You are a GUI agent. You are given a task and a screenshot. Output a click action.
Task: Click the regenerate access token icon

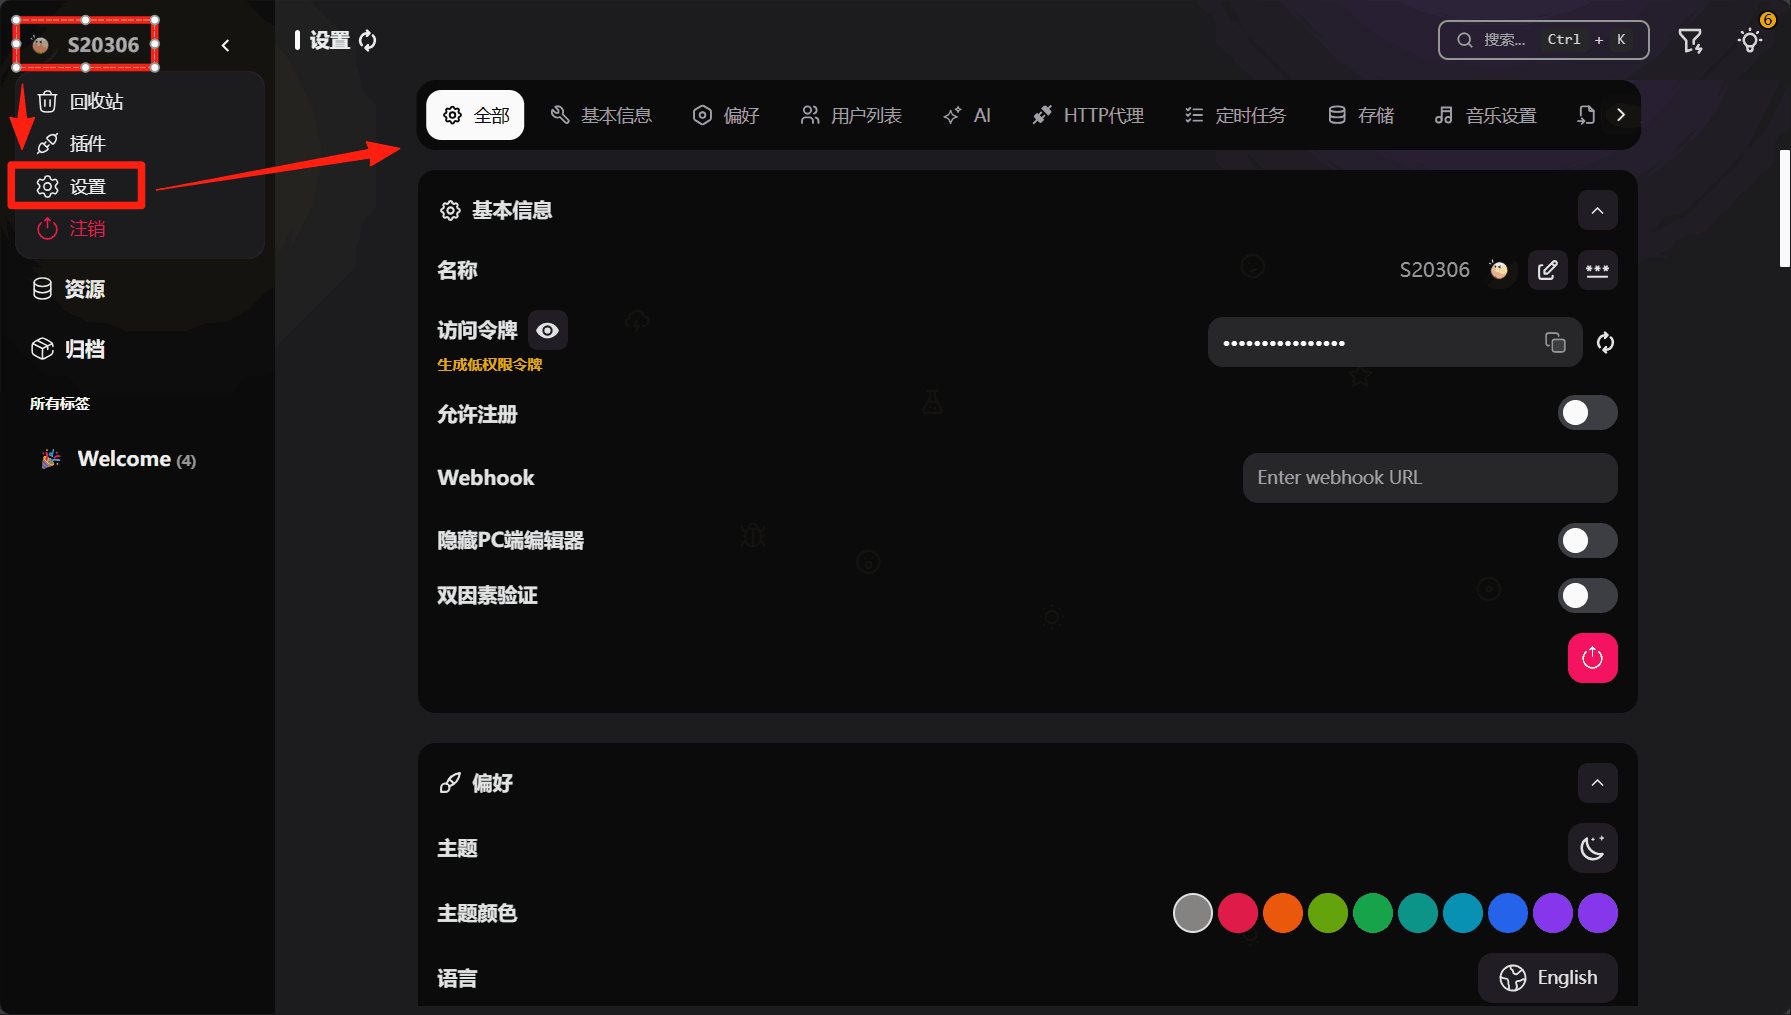point(1605,343)
